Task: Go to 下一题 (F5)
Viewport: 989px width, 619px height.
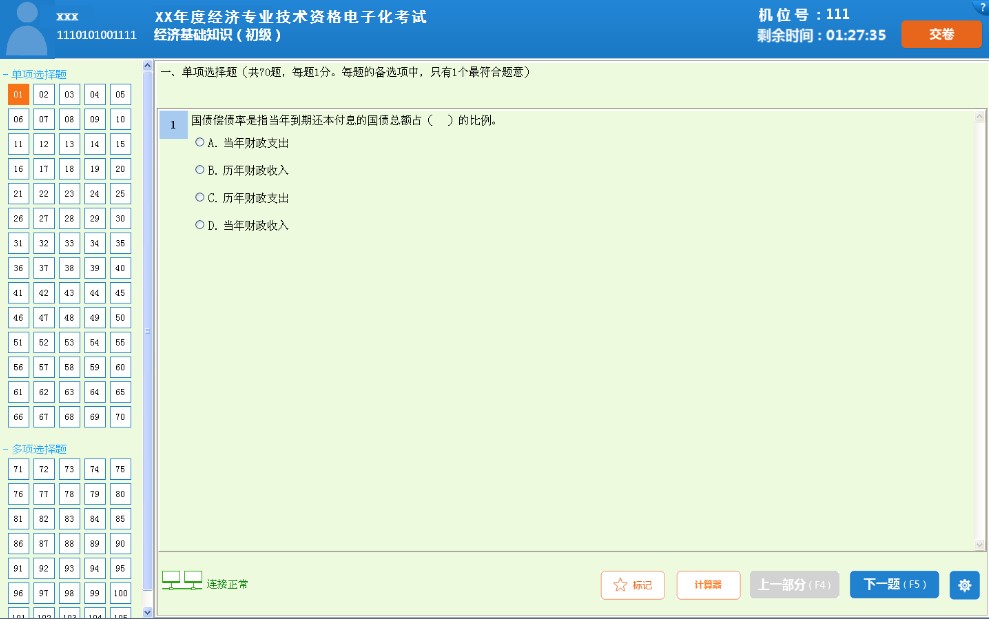Action: pos(894,584)
